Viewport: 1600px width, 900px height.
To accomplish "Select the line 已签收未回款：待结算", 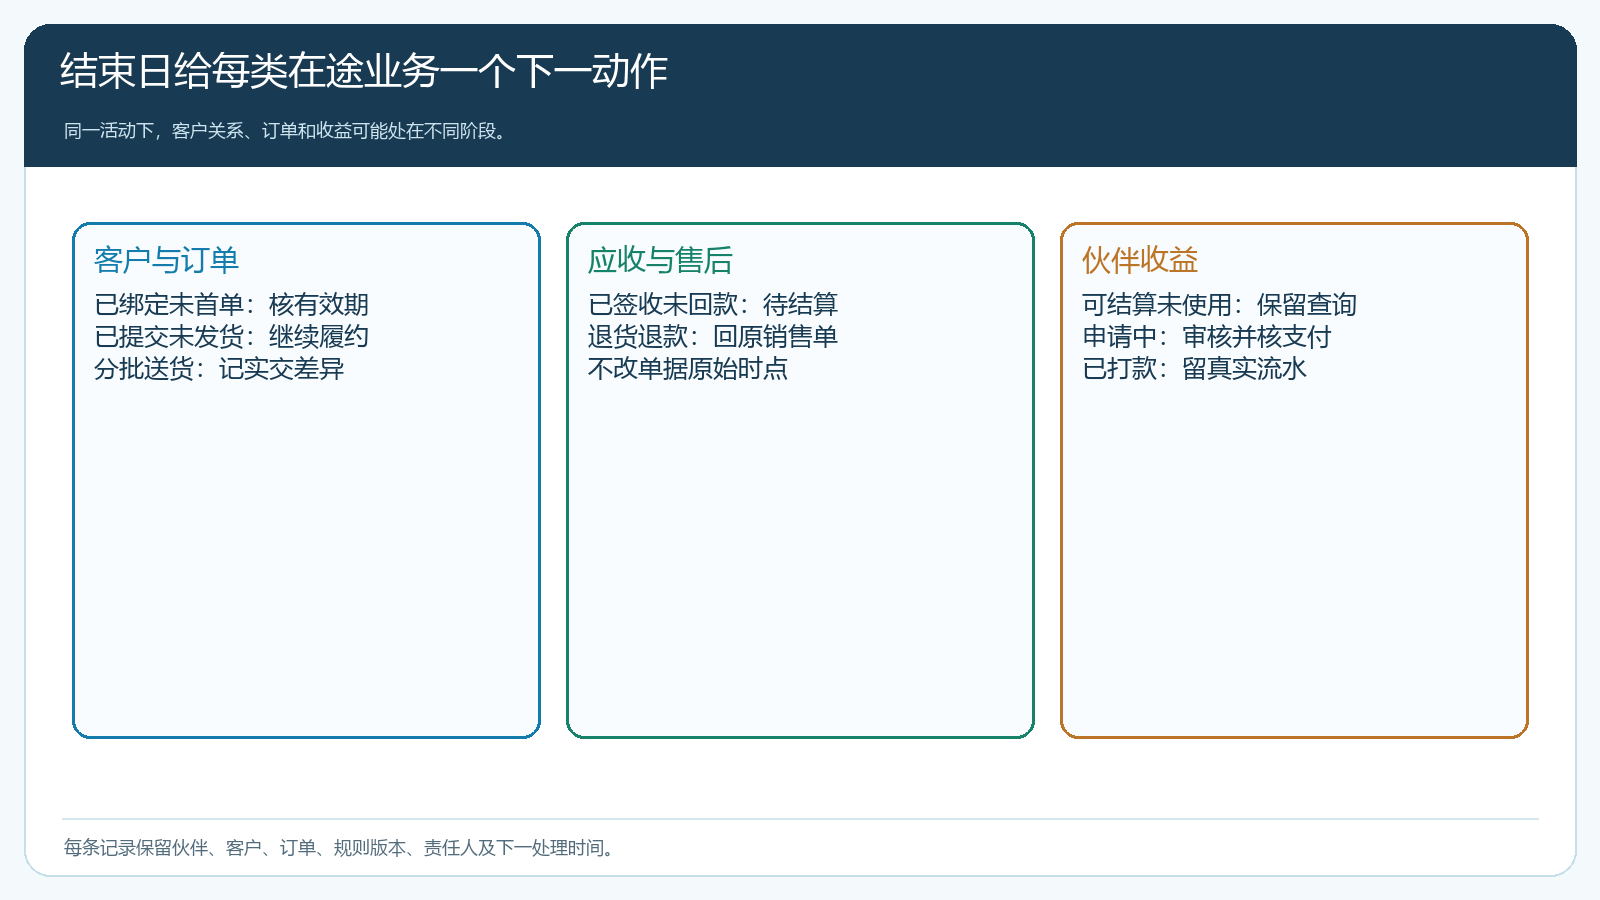I will tap(713, 305).
